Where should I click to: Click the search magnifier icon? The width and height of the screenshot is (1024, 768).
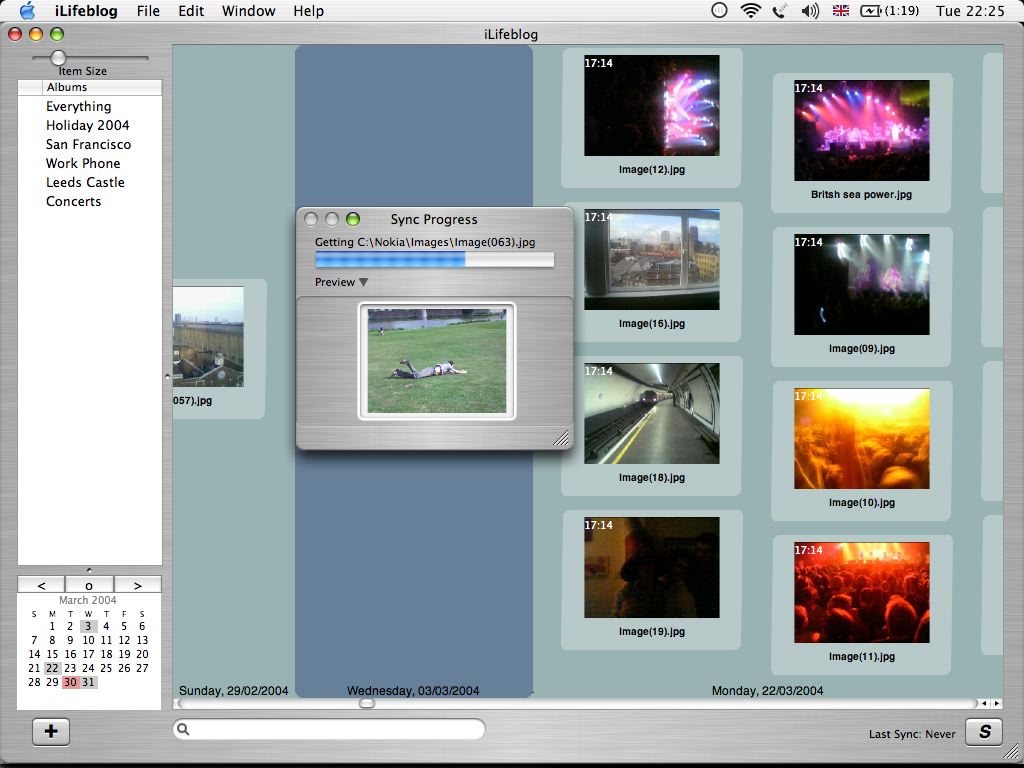(184, 730)
